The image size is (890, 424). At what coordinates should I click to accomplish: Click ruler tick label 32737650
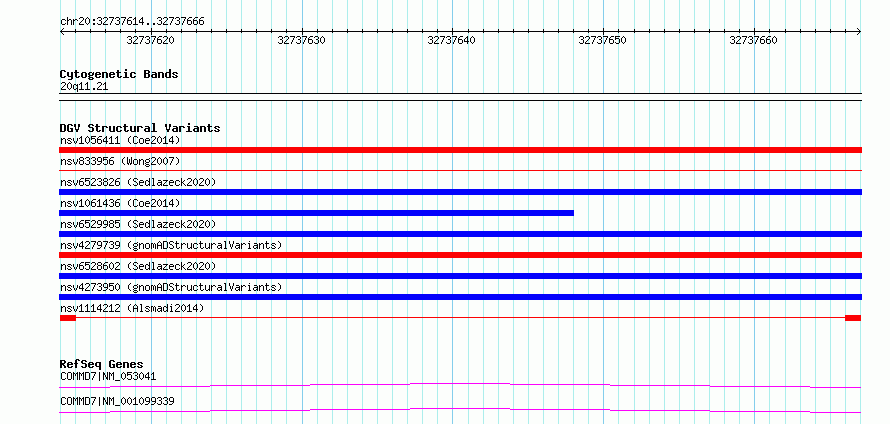click(603, 40)
